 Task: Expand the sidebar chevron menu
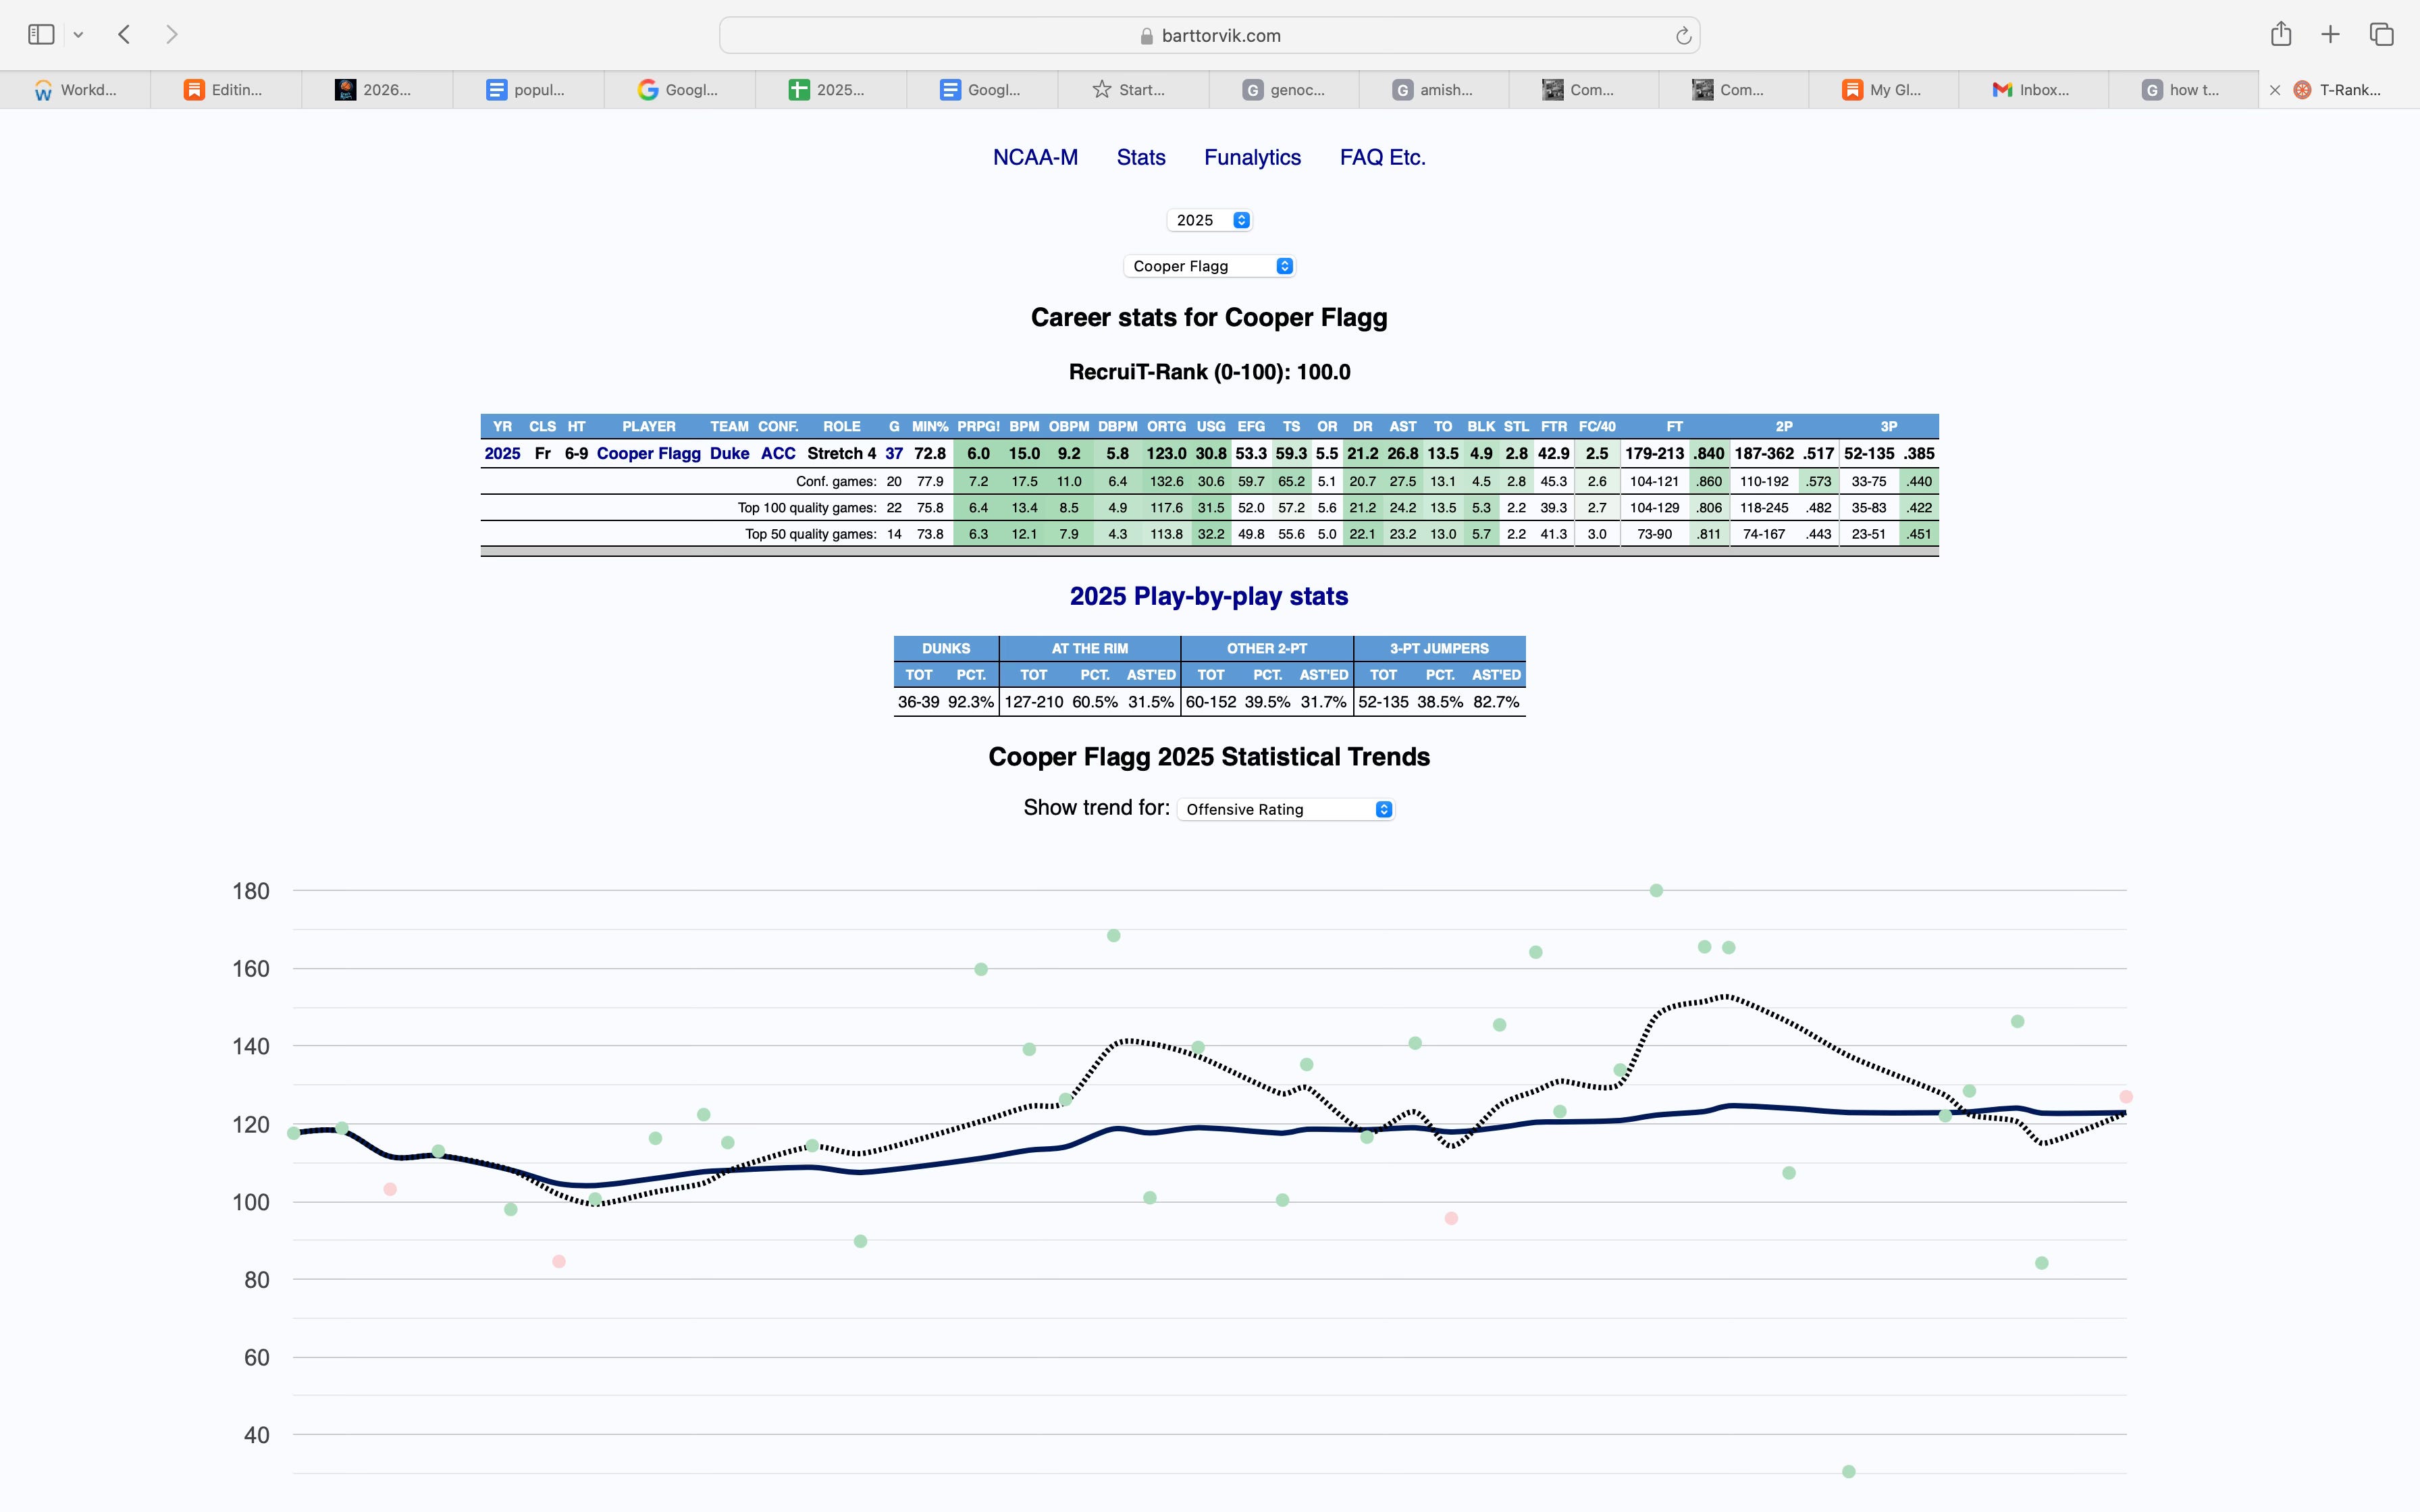coord(78,35)
